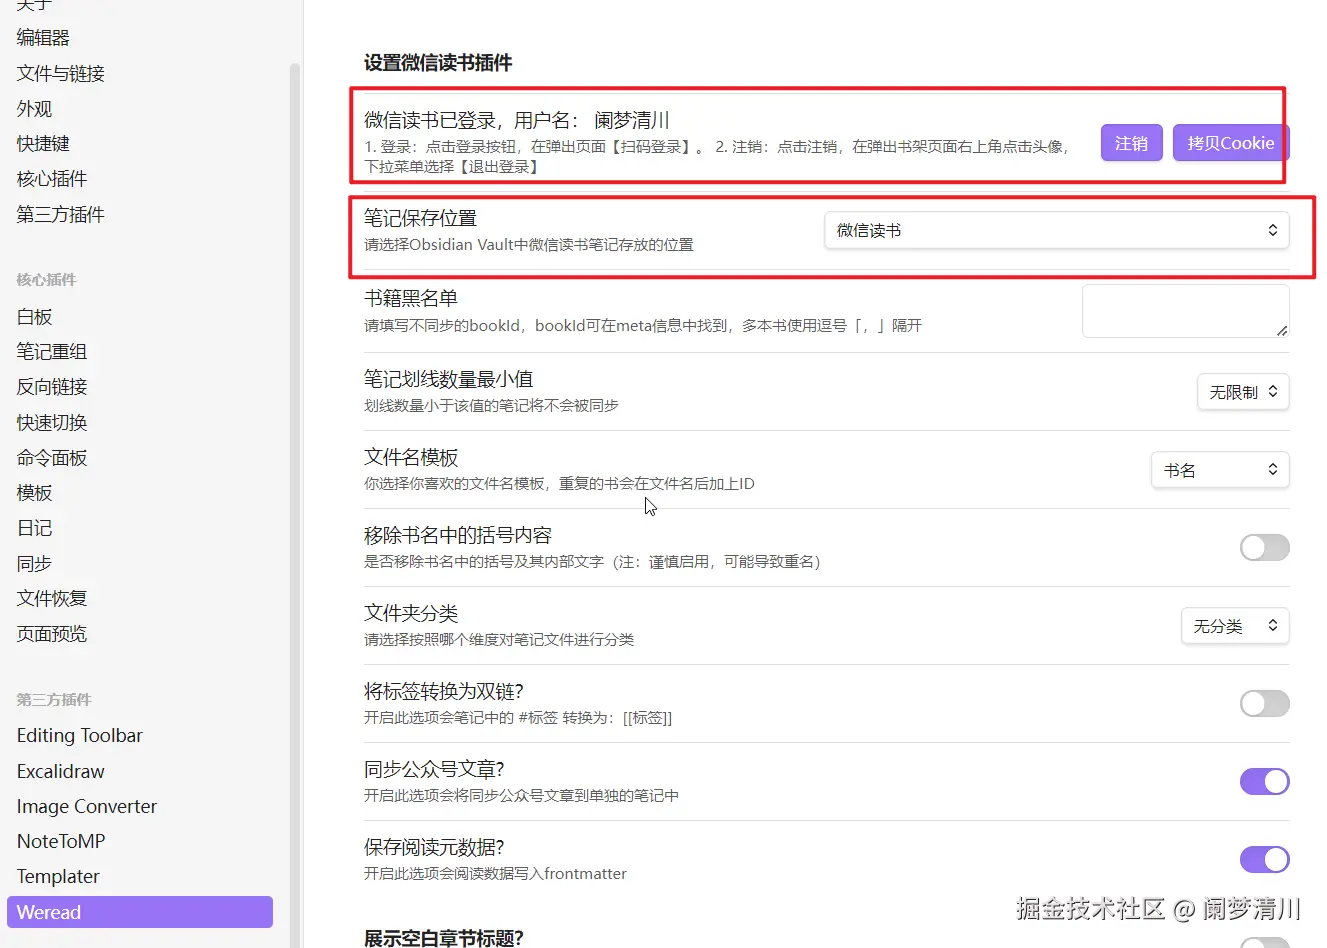Viewport: 1327px width, 948px height.
Task: Open the 编辑器 settings section
Action: point(43,38)
